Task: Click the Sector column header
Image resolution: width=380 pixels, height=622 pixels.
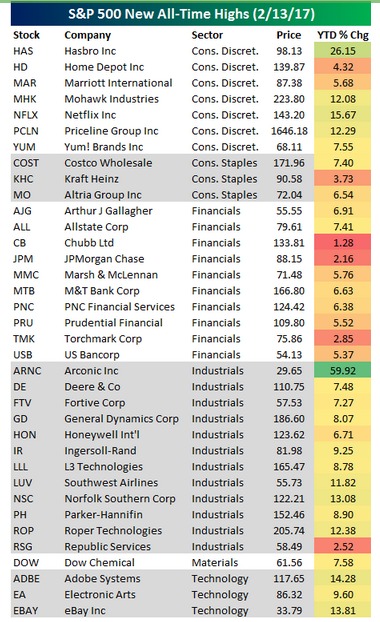Action: click(x=207, y=35)
